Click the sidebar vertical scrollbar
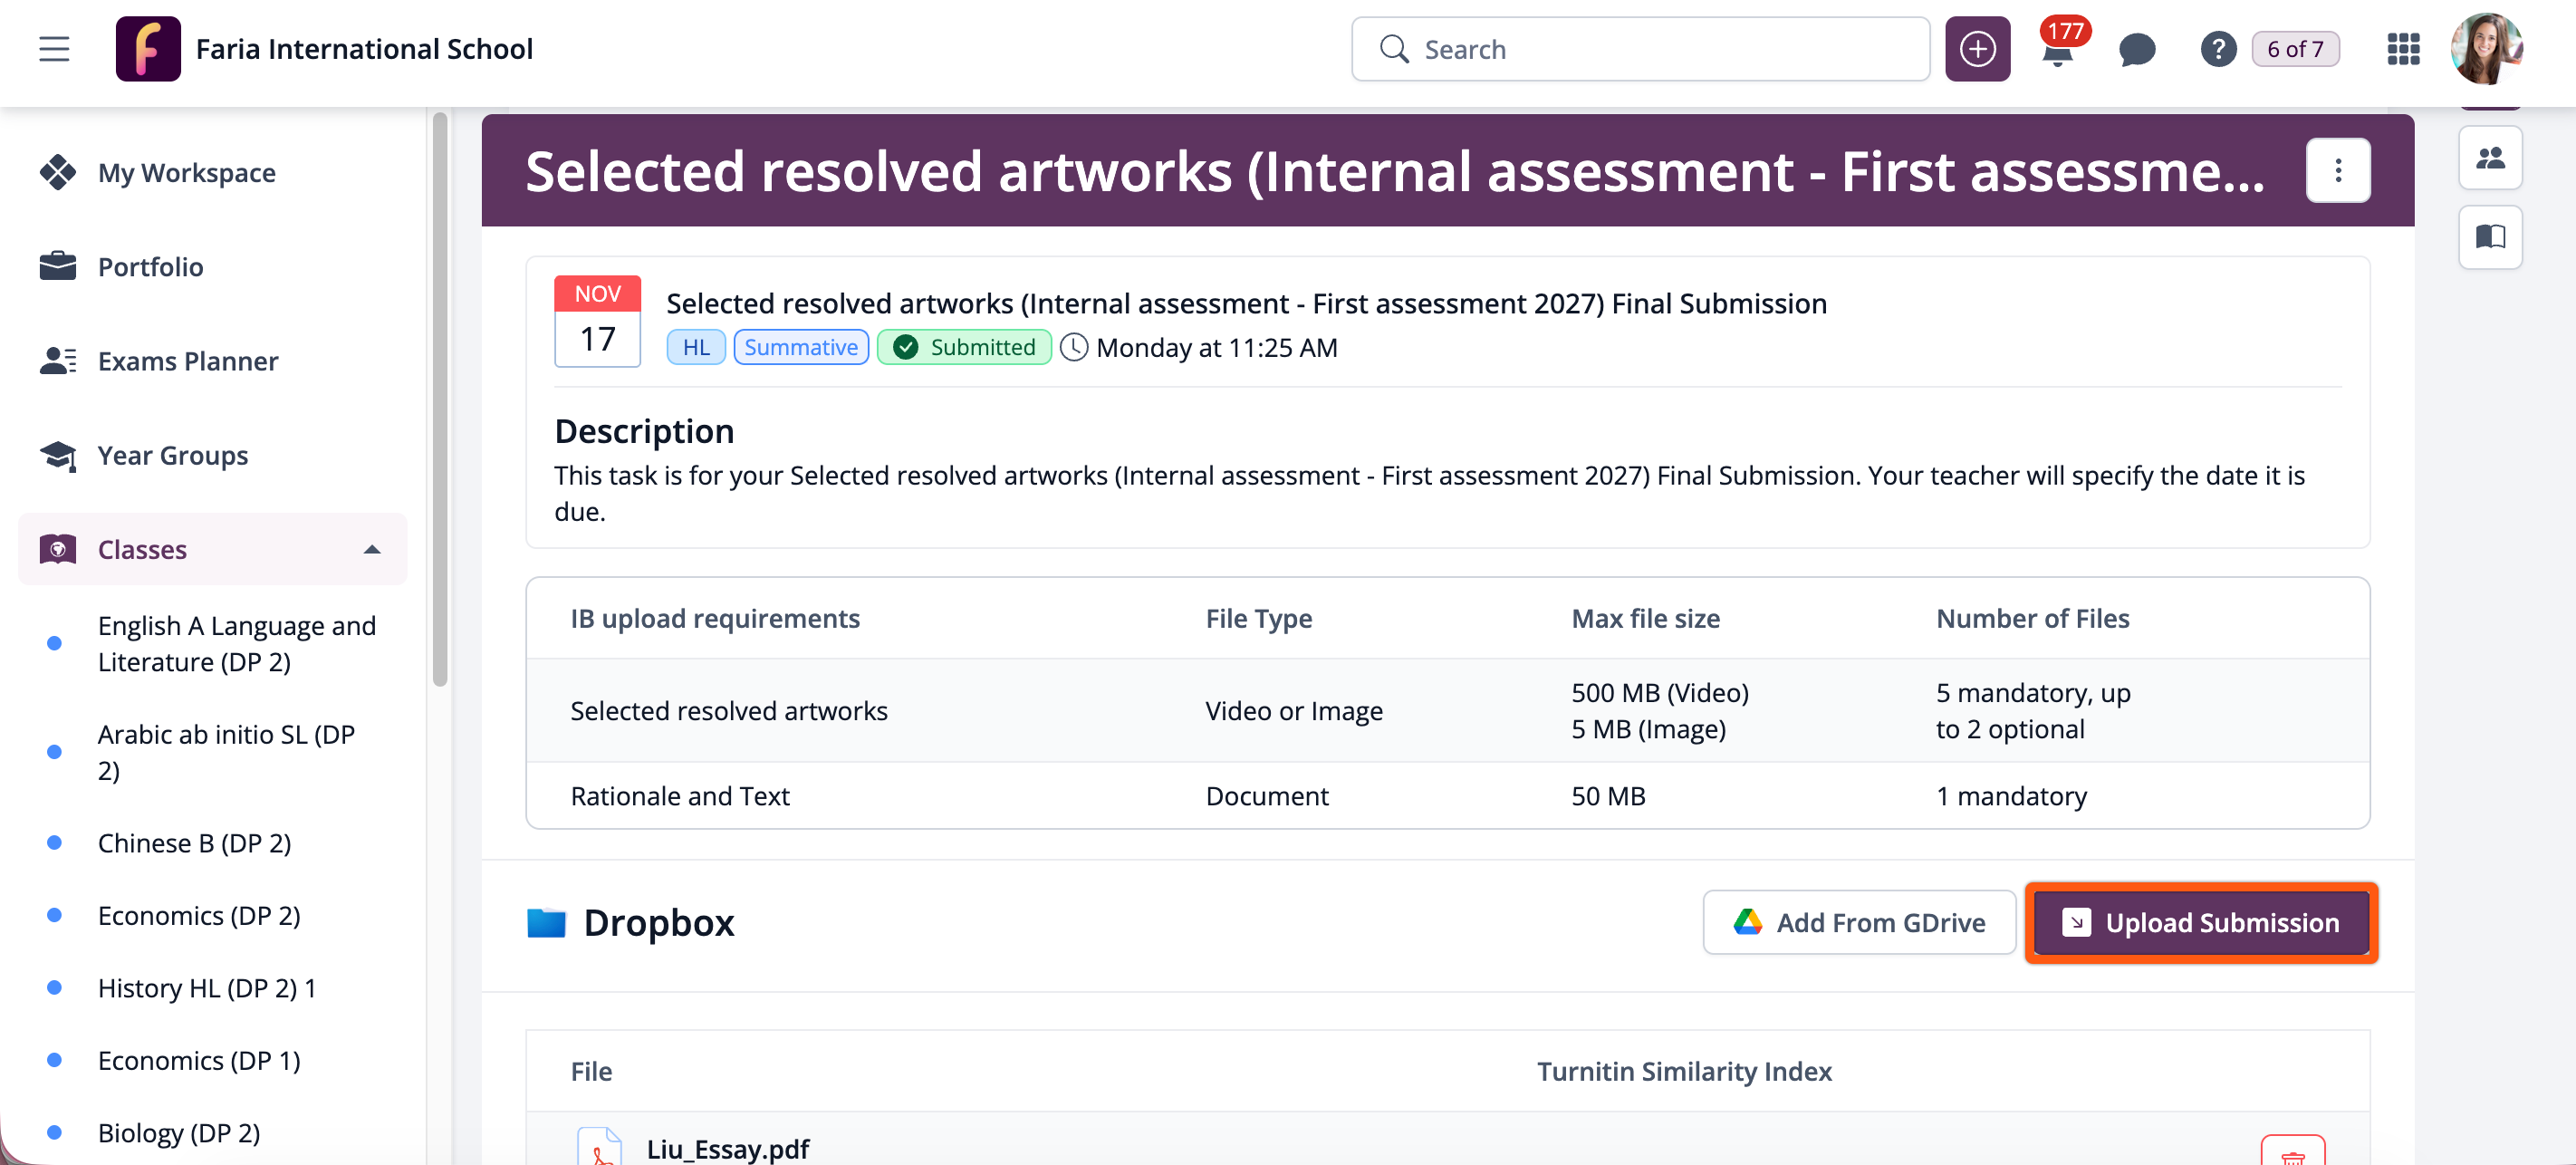 pos(439,400)
